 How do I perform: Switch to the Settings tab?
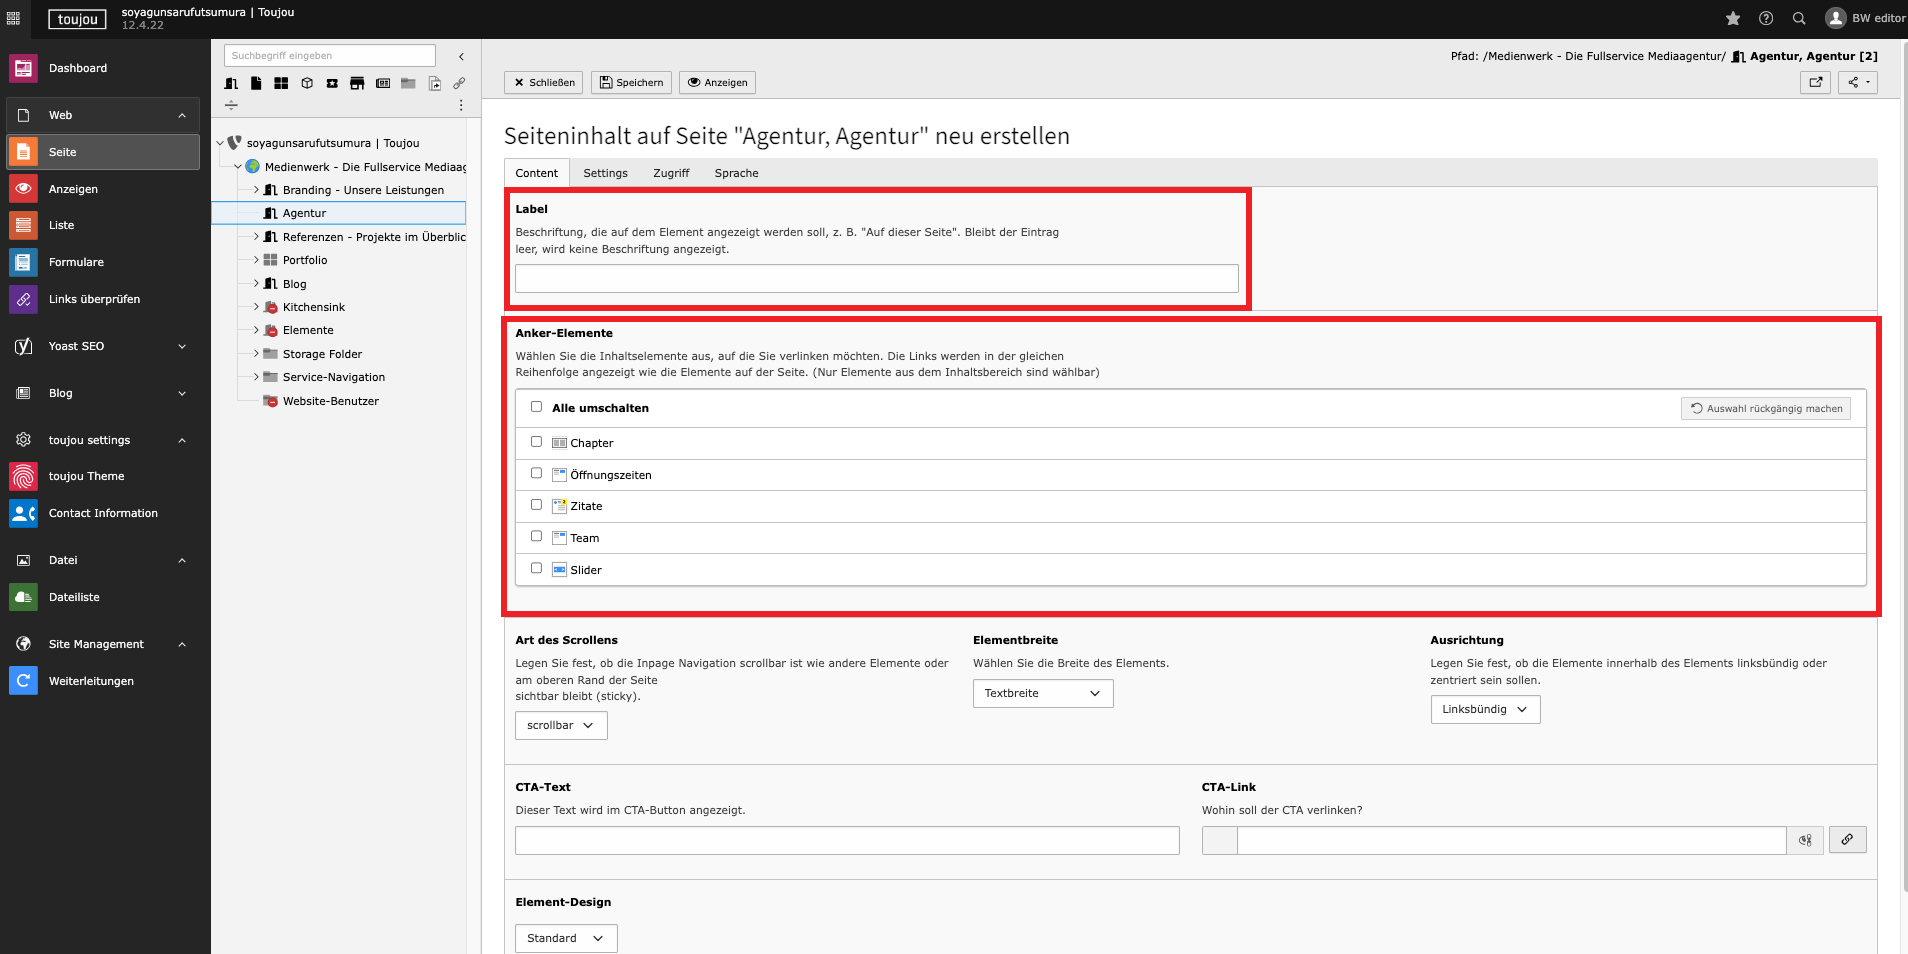pyautogui.click(x=605, y=173)
